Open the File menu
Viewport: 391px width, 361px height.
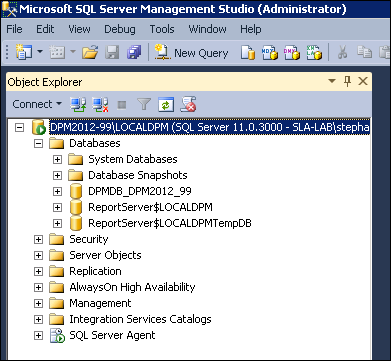14,29
